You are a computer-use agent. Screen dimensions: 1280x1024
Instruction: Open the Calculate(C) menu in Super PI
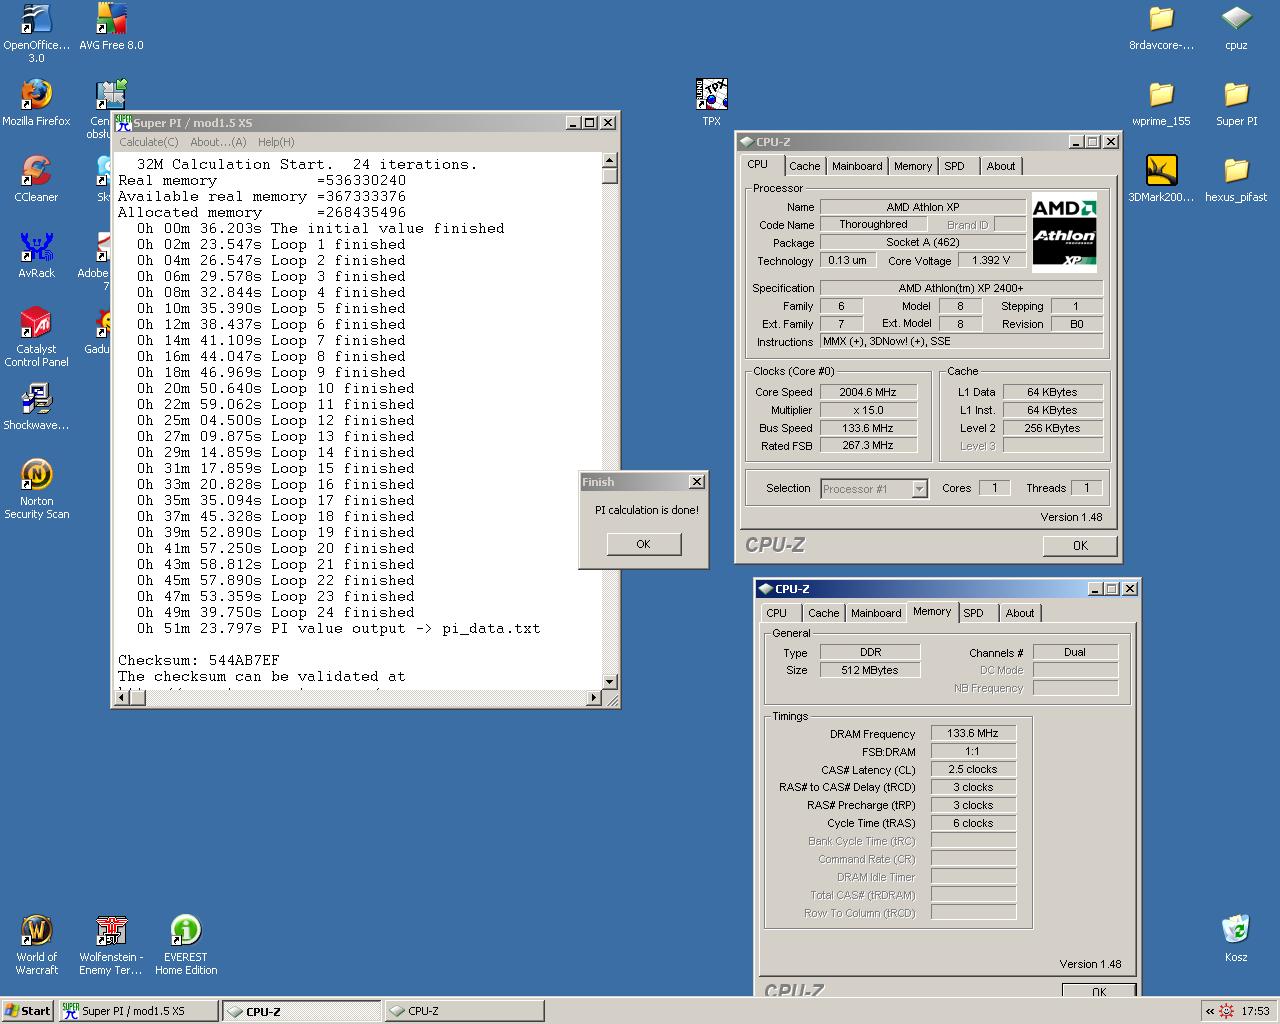point(148,142)
